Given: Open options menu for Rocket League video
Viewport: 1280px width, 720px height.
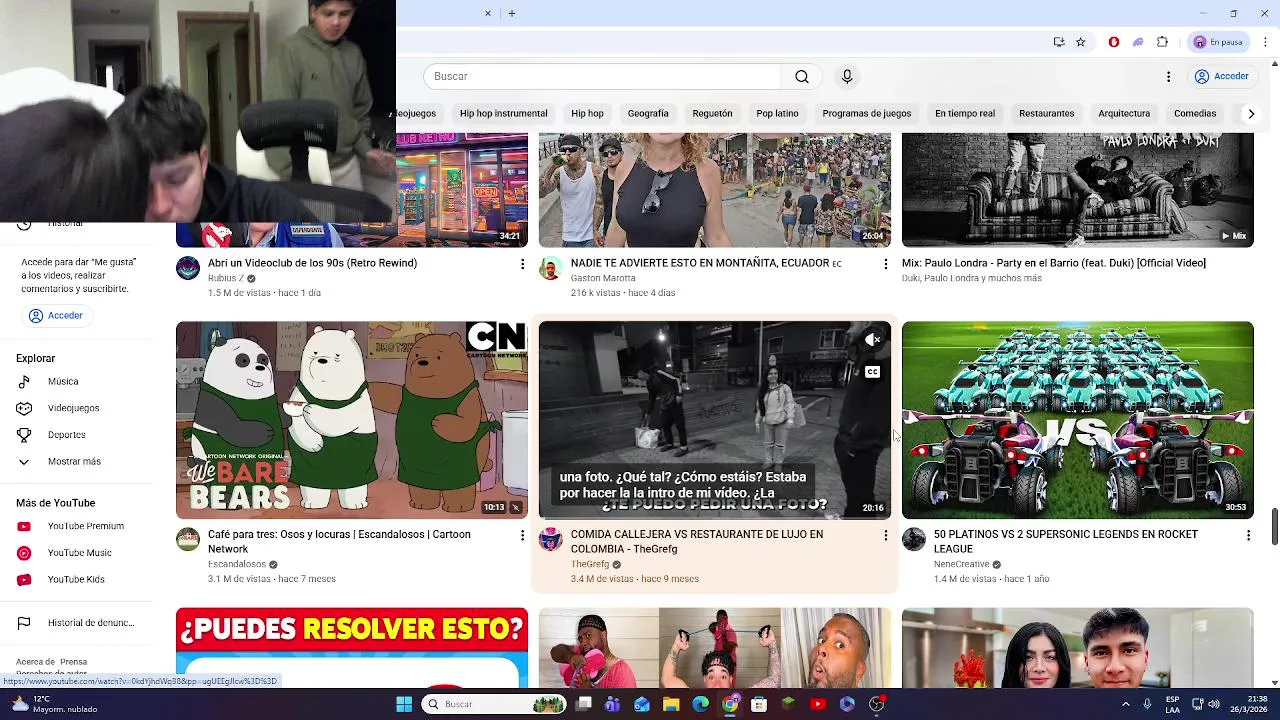Looking at the screenshot, I should point(1248,536).
